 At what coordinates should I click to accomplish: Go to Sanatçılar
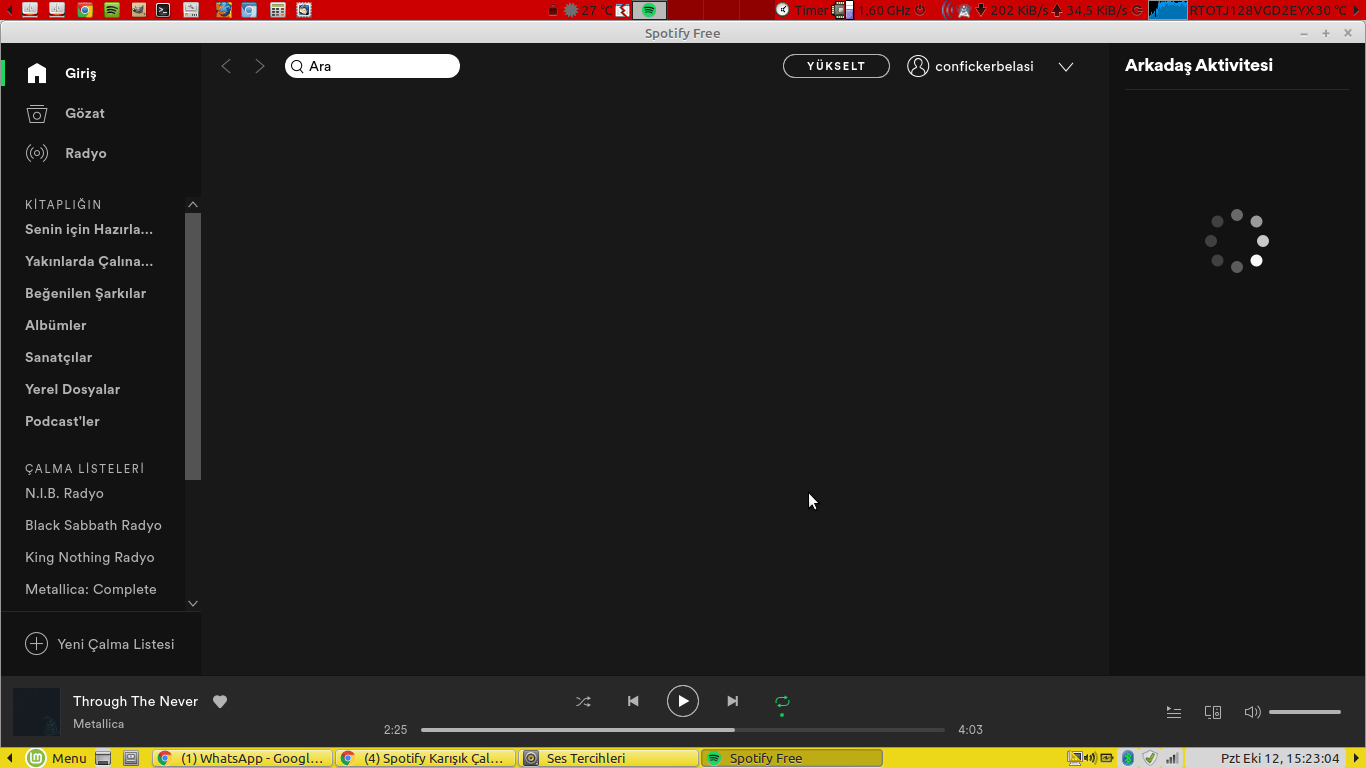(x=58, y=357)
